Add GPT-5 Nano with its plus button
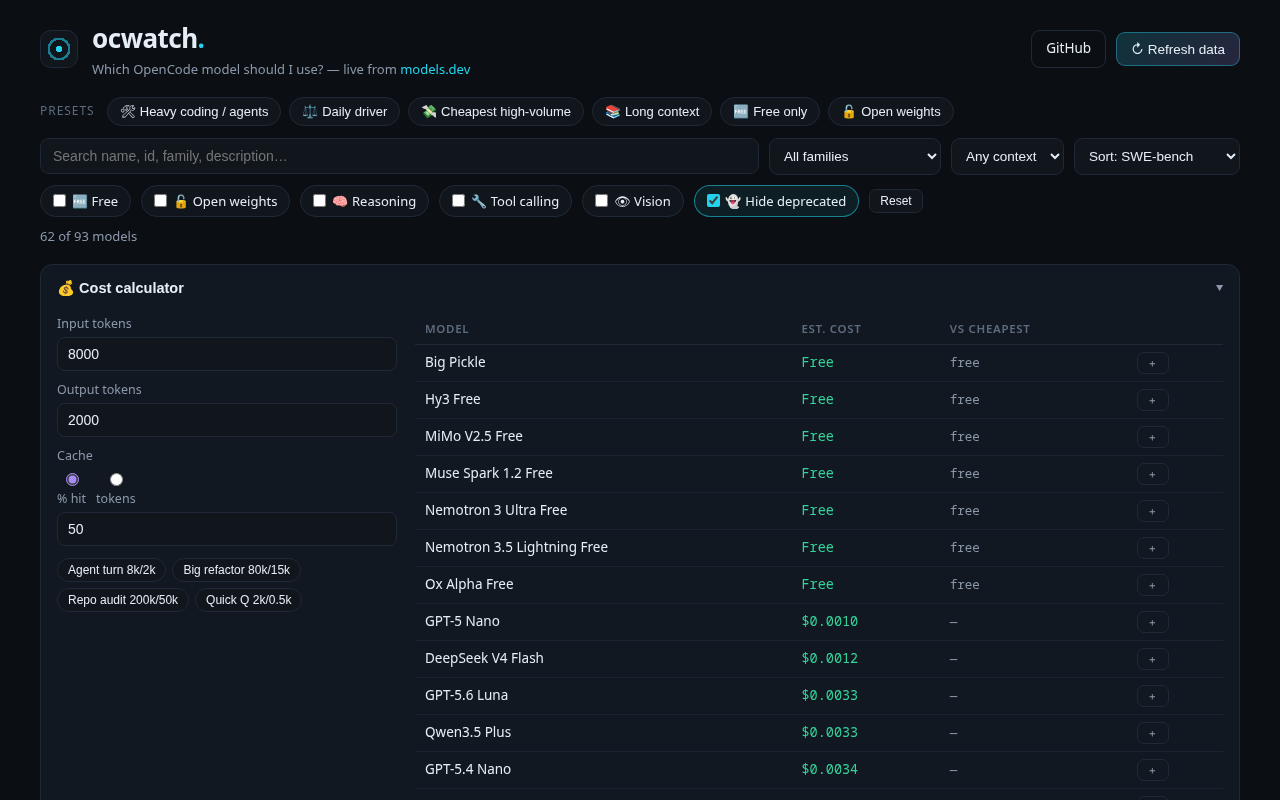Screen dimensions: 1280x800 click(1152, 622)
